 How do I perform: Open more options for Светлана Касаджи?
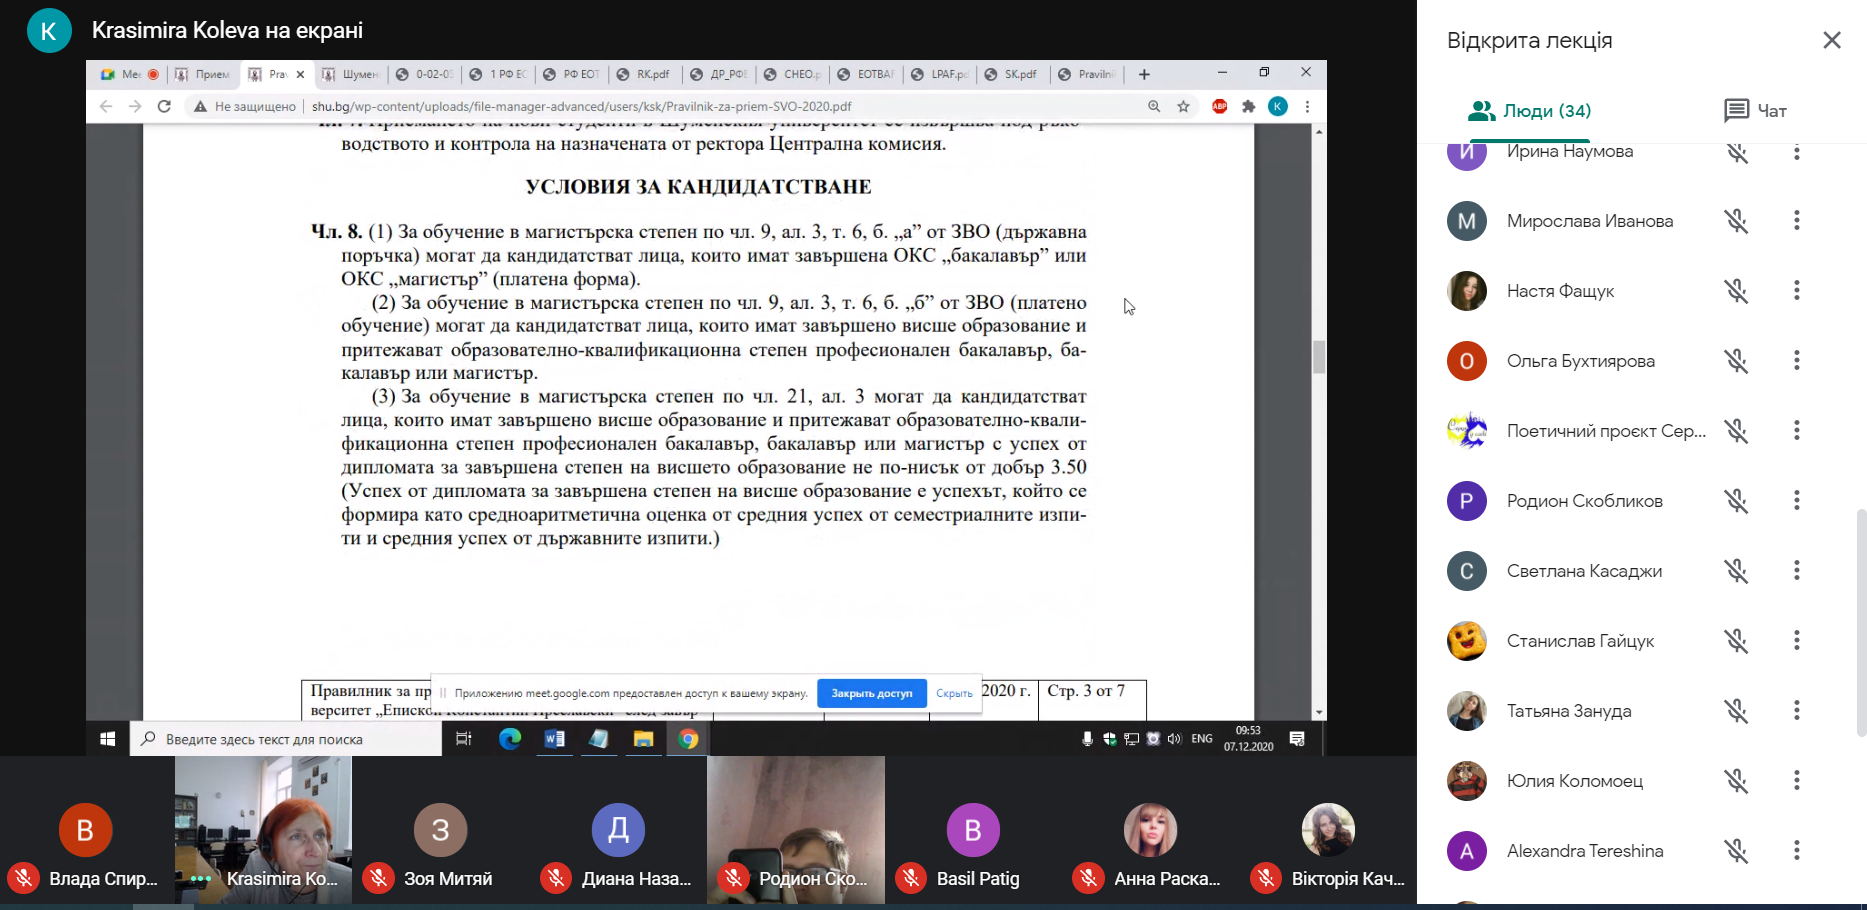pyautogui.click(x=1796, y=571)
